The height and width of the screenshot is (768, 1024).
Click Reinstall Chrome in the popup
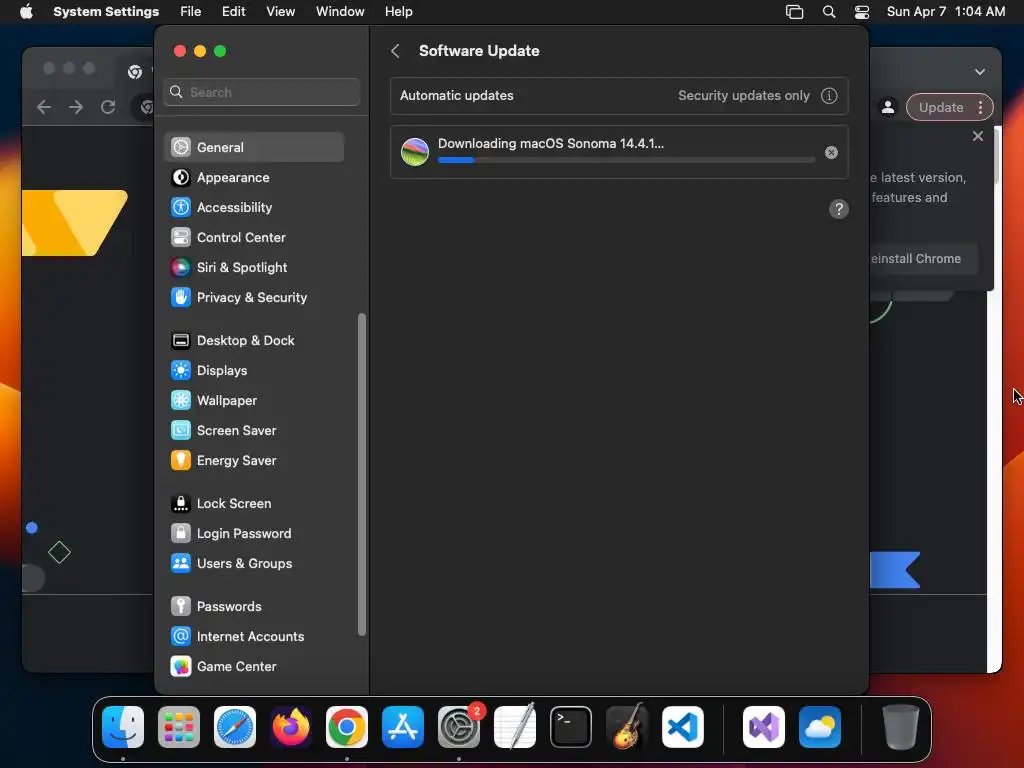coord(923,259)
